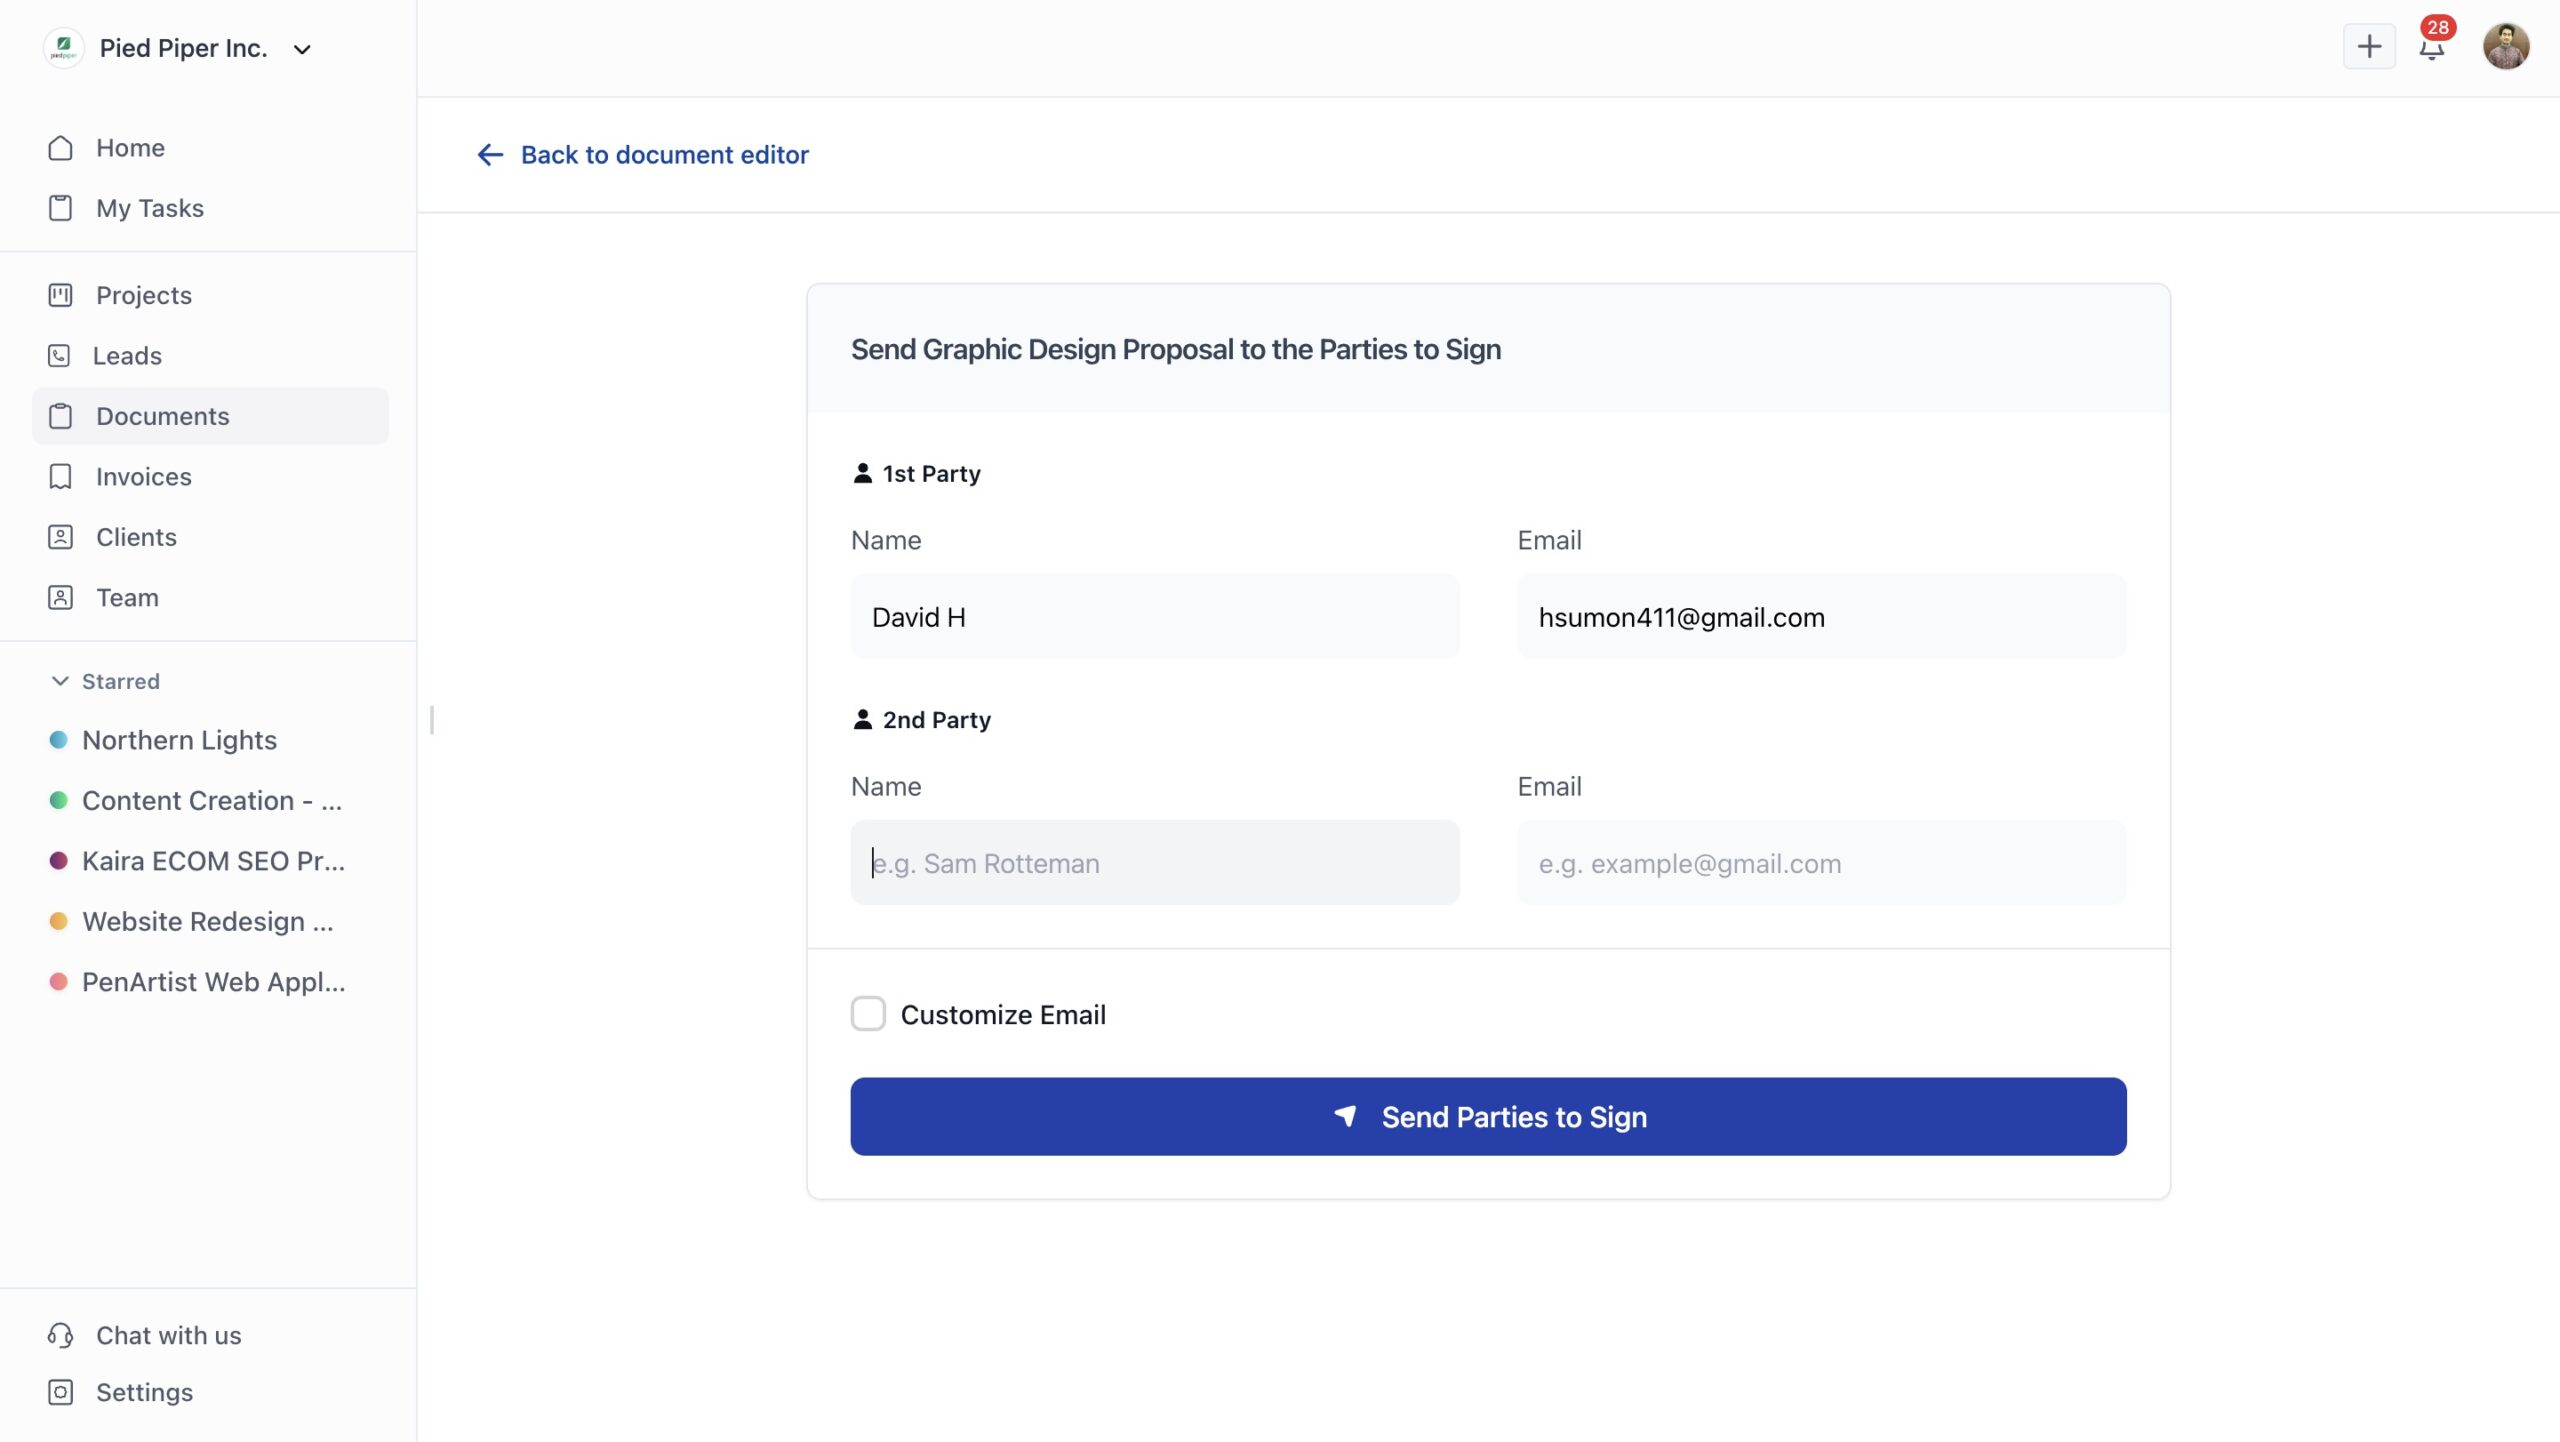Open the Northern Lights starred project
The width and height of the screenshot is (2560, 1442).
(180, 740)
